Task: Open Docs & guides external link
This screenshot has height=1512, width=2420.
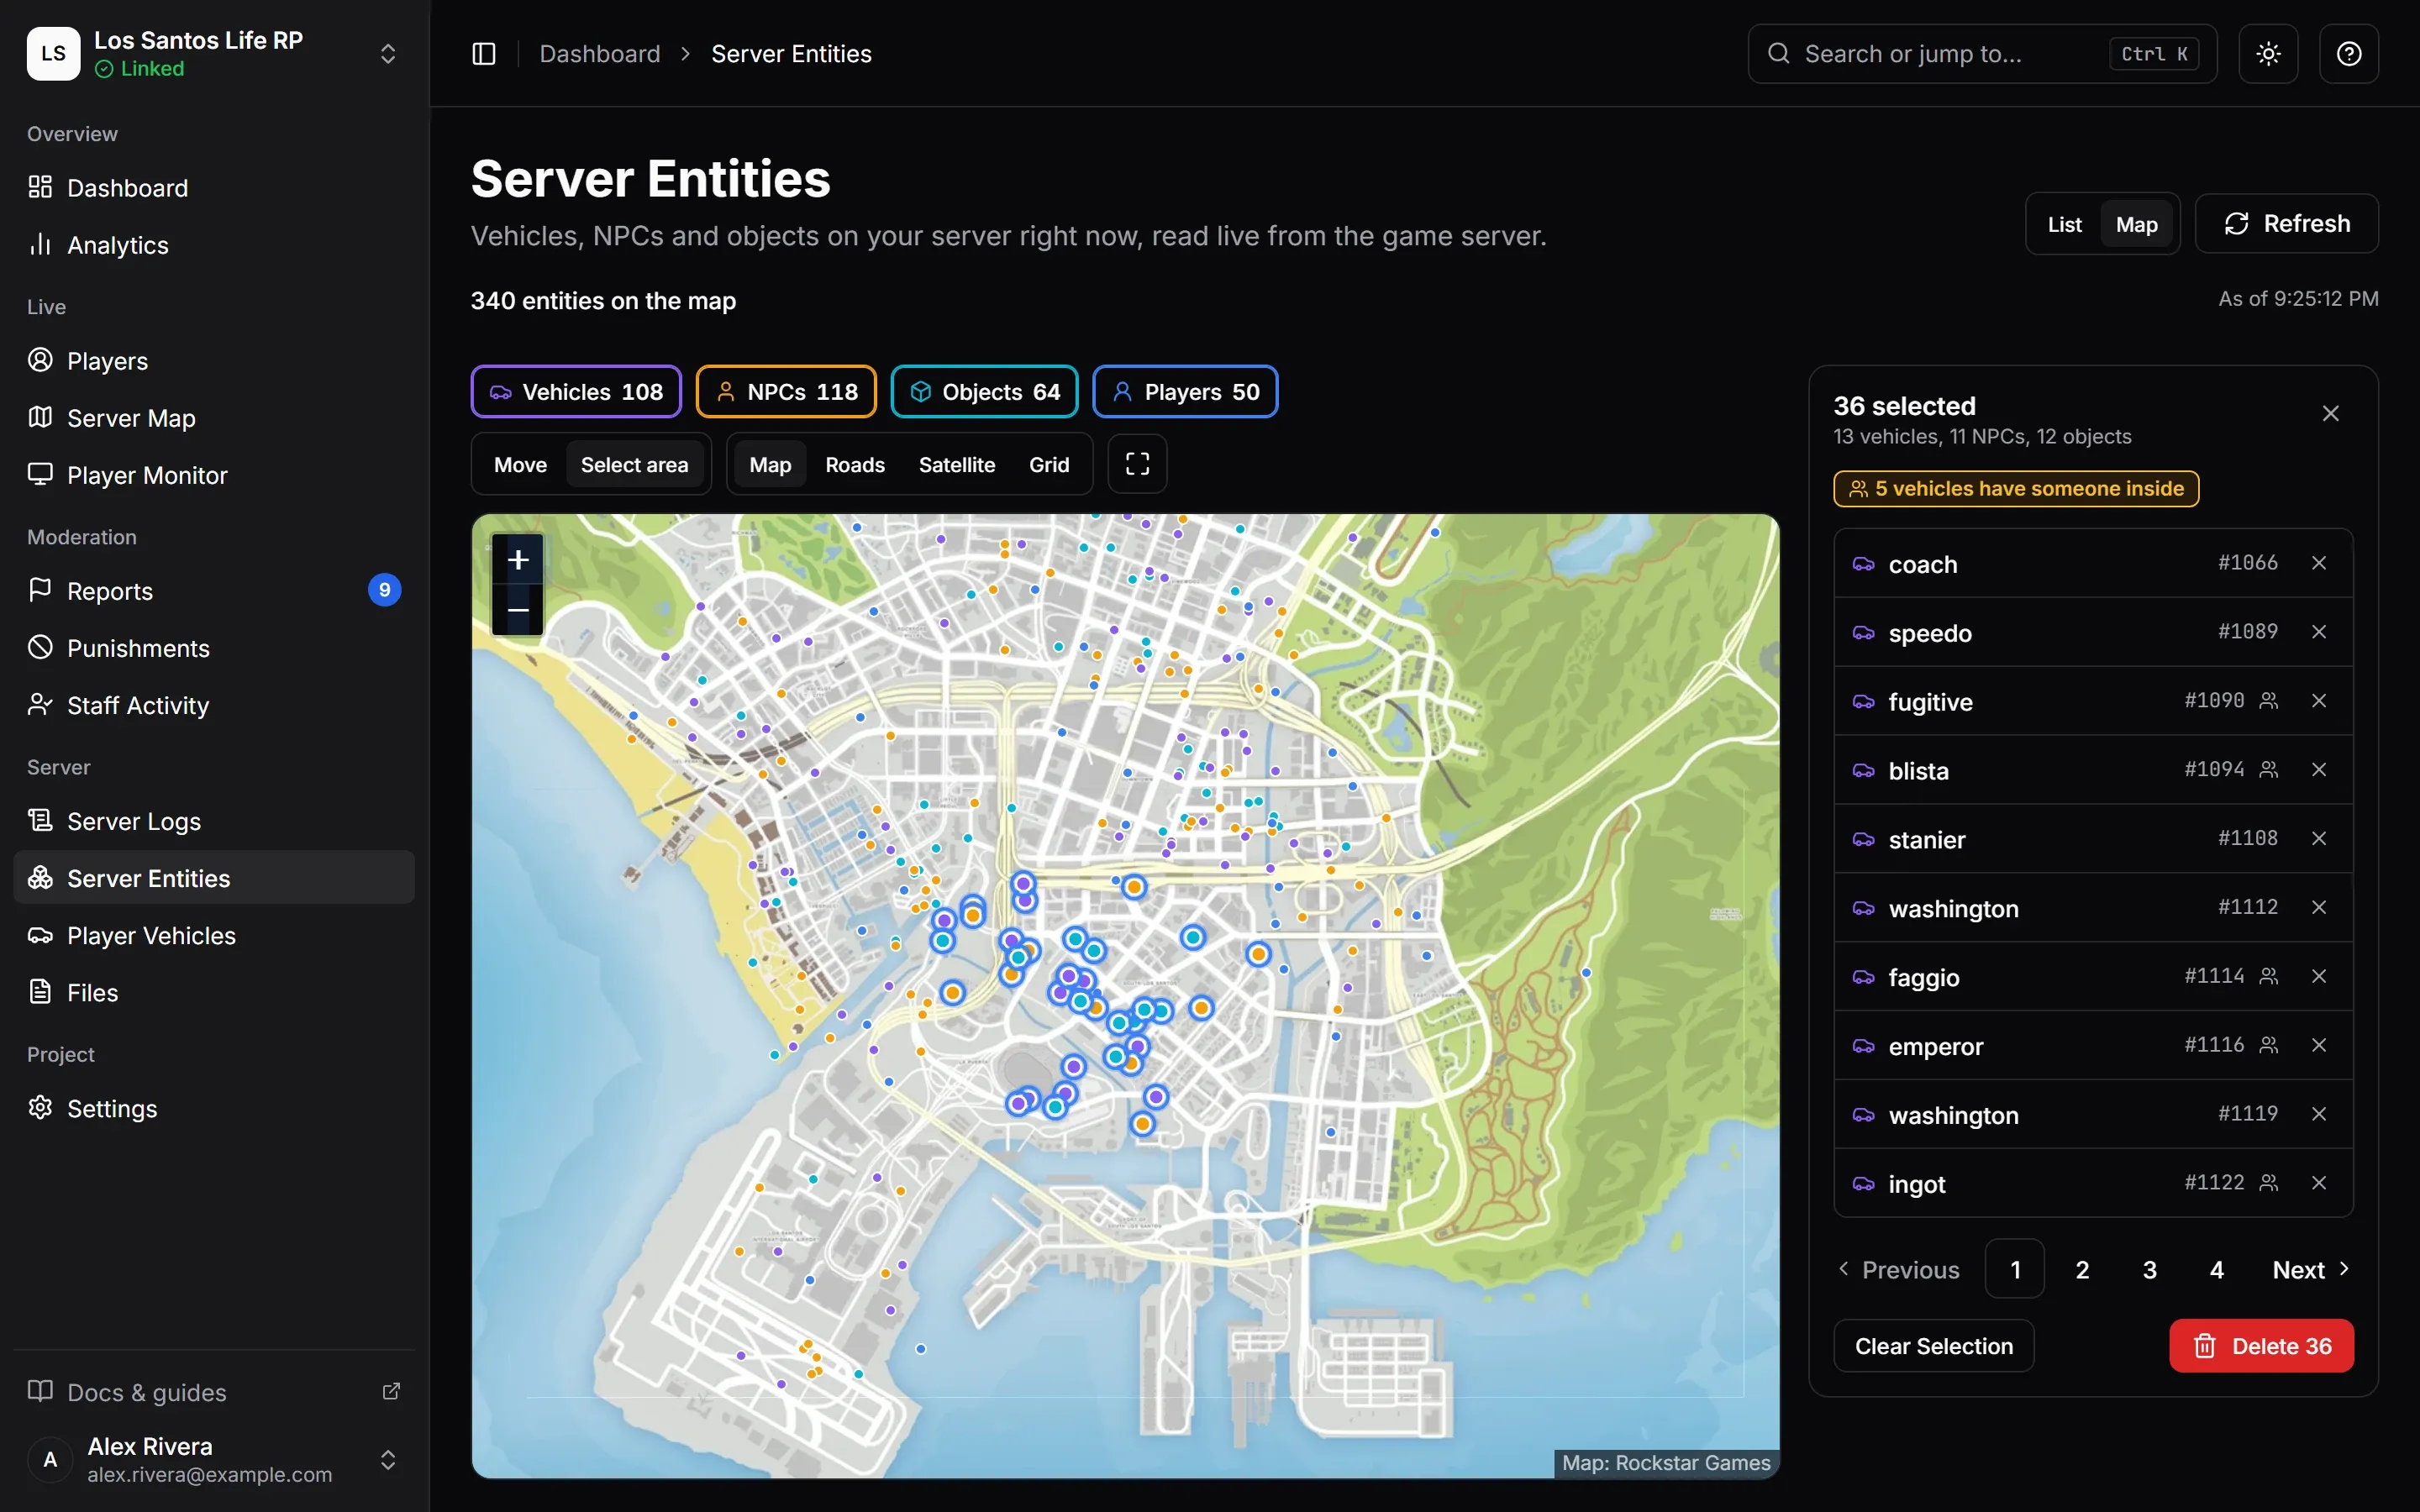Action: [391, 1392]
